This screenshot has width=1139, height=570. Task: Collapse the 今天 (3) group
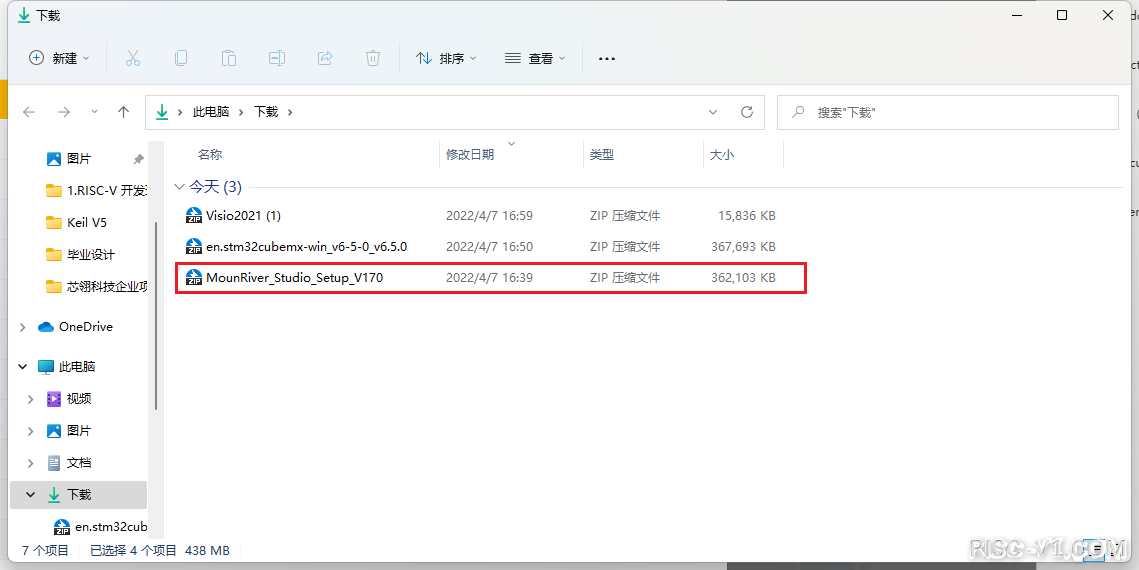pos(179,187)
